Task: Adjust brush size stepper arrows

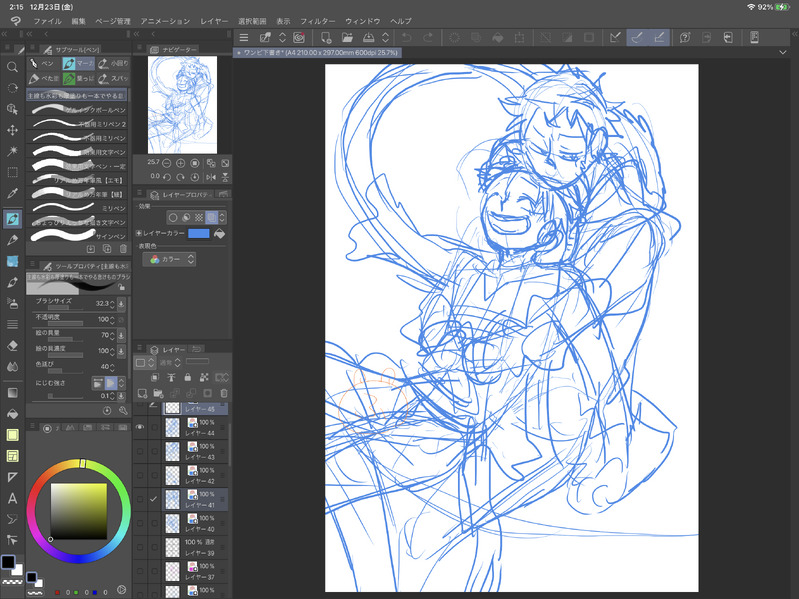Action: click(x=112, y=304)
